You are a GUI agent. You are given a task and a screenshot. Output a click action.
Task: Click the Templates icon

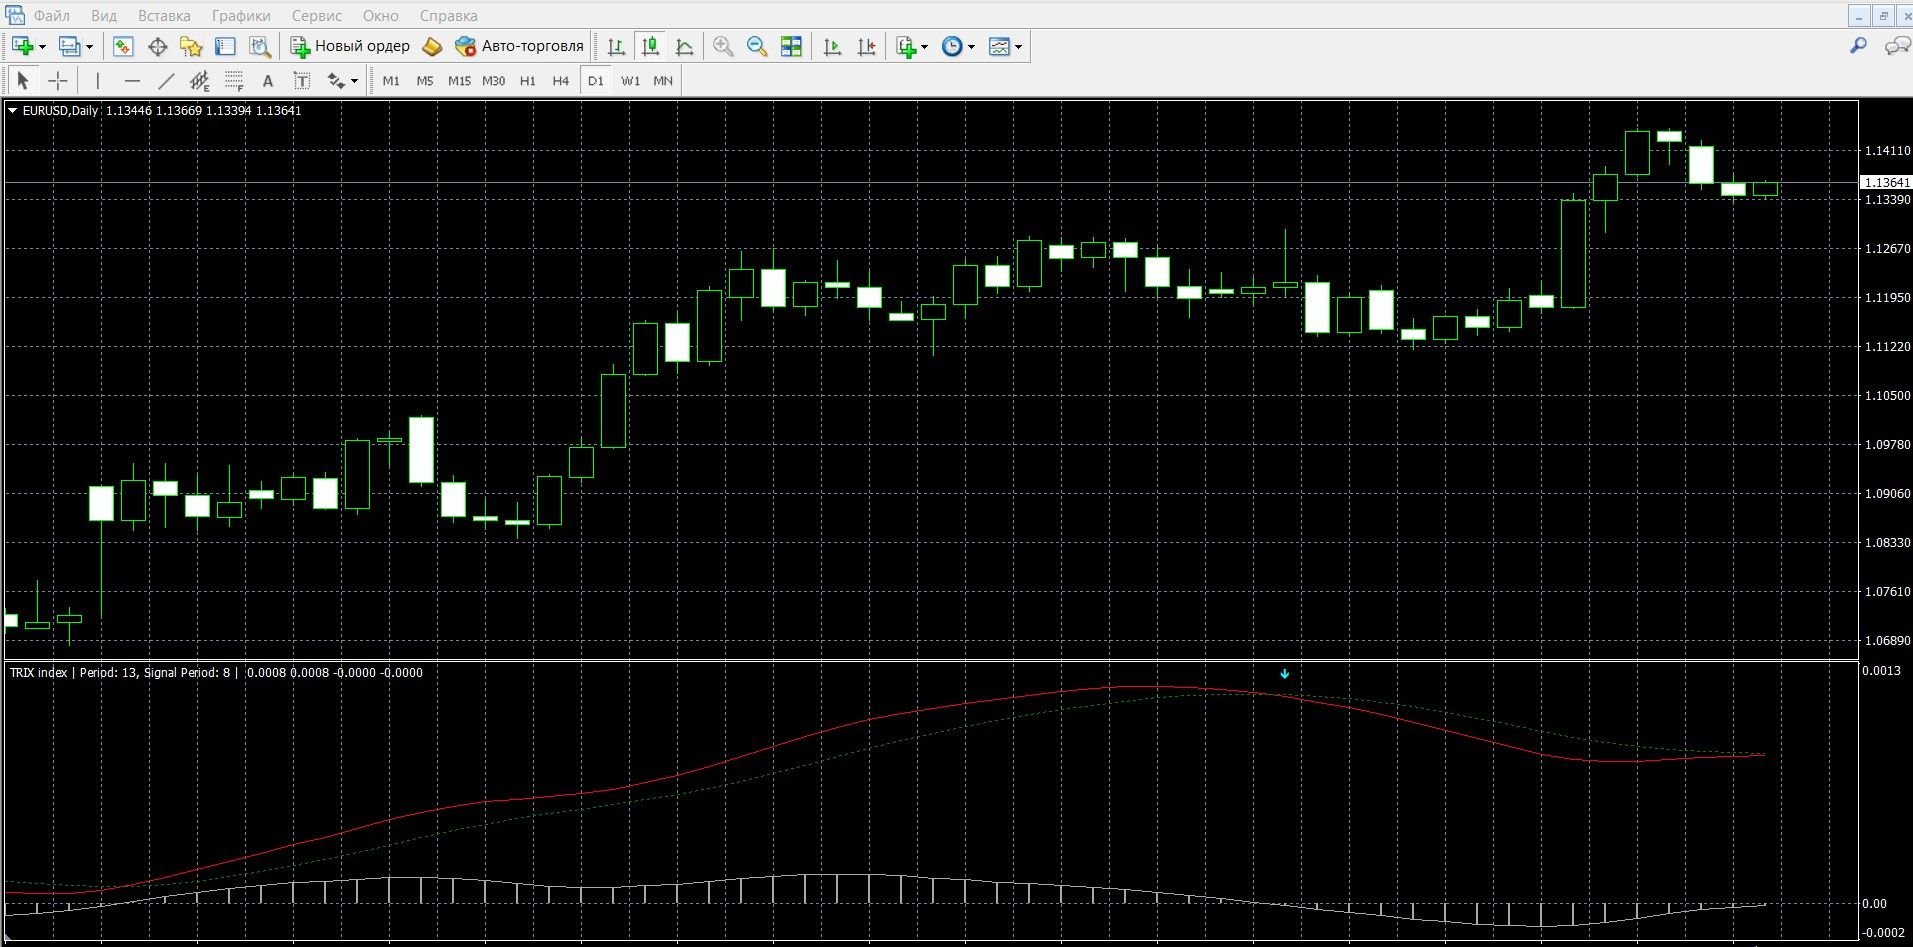click(999, 46)
